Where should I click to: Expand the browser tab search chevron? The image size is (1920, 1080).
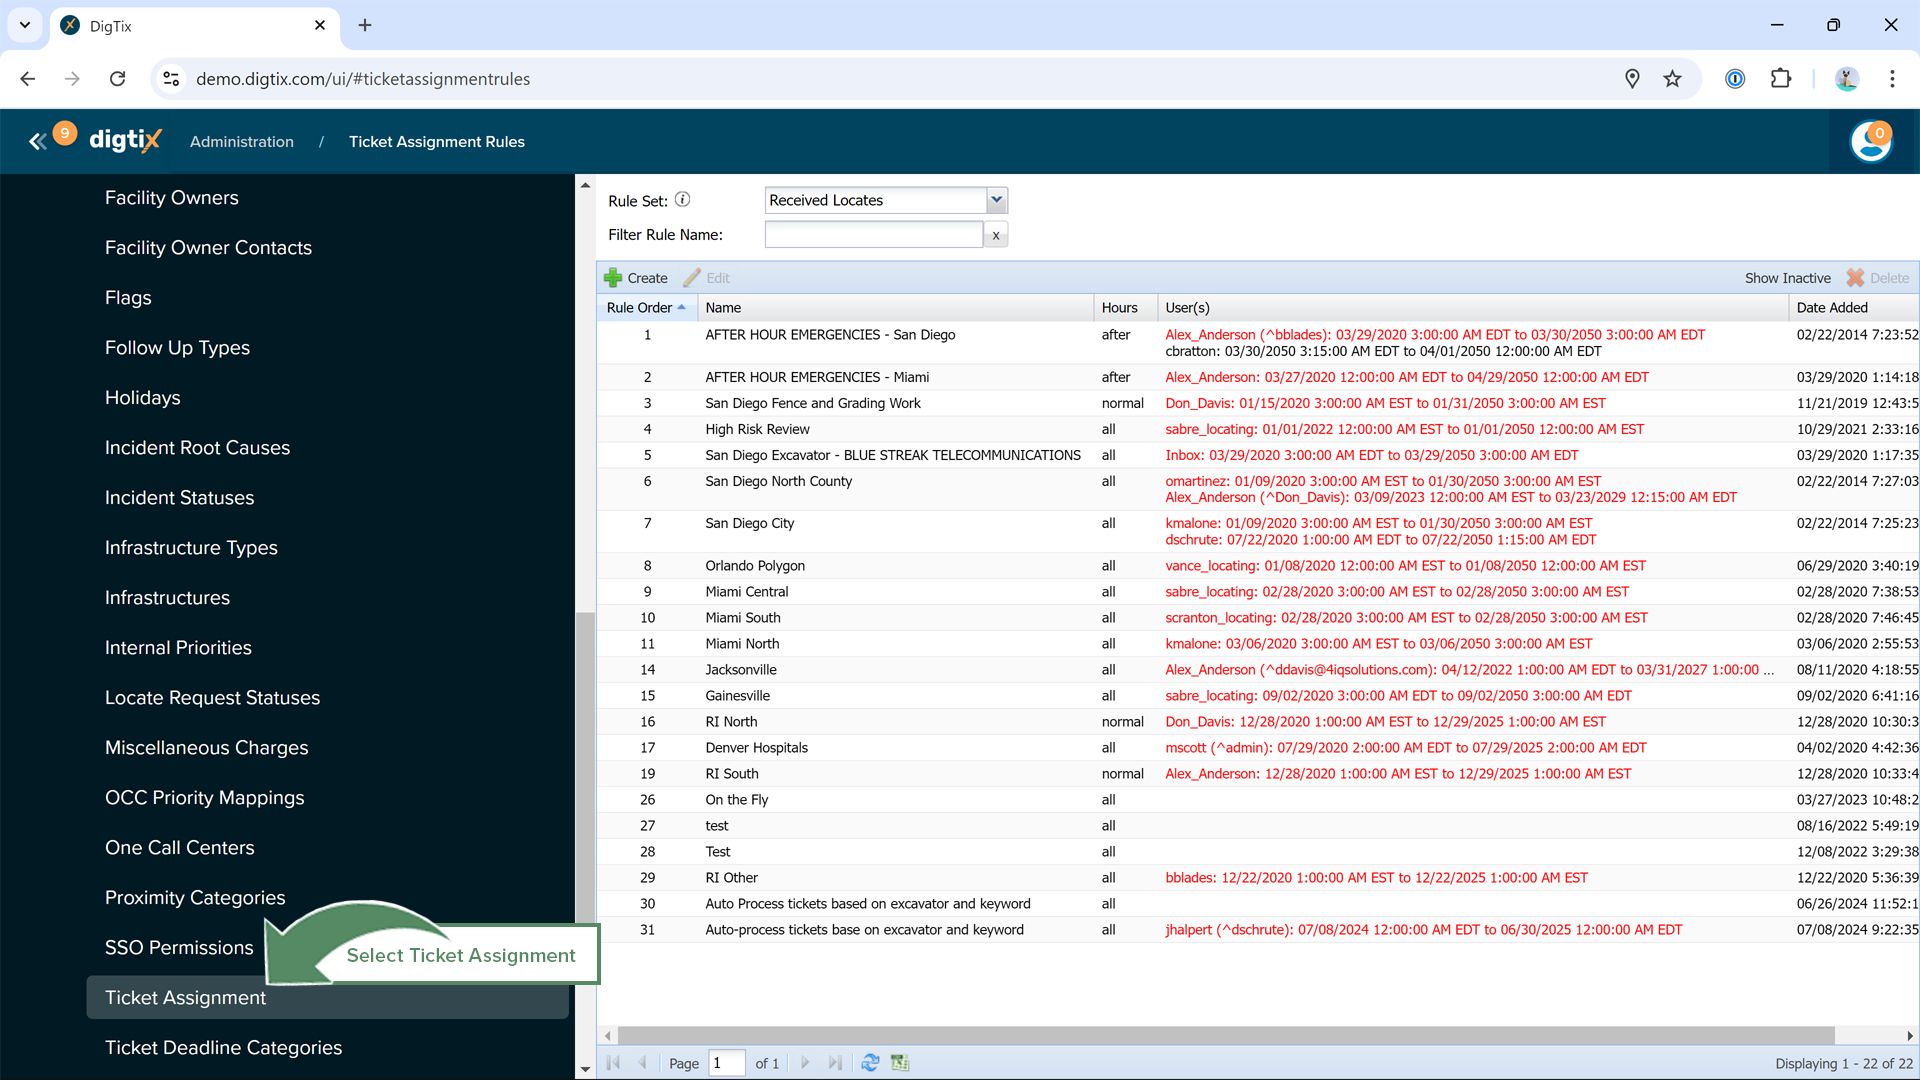pos(25,25)
